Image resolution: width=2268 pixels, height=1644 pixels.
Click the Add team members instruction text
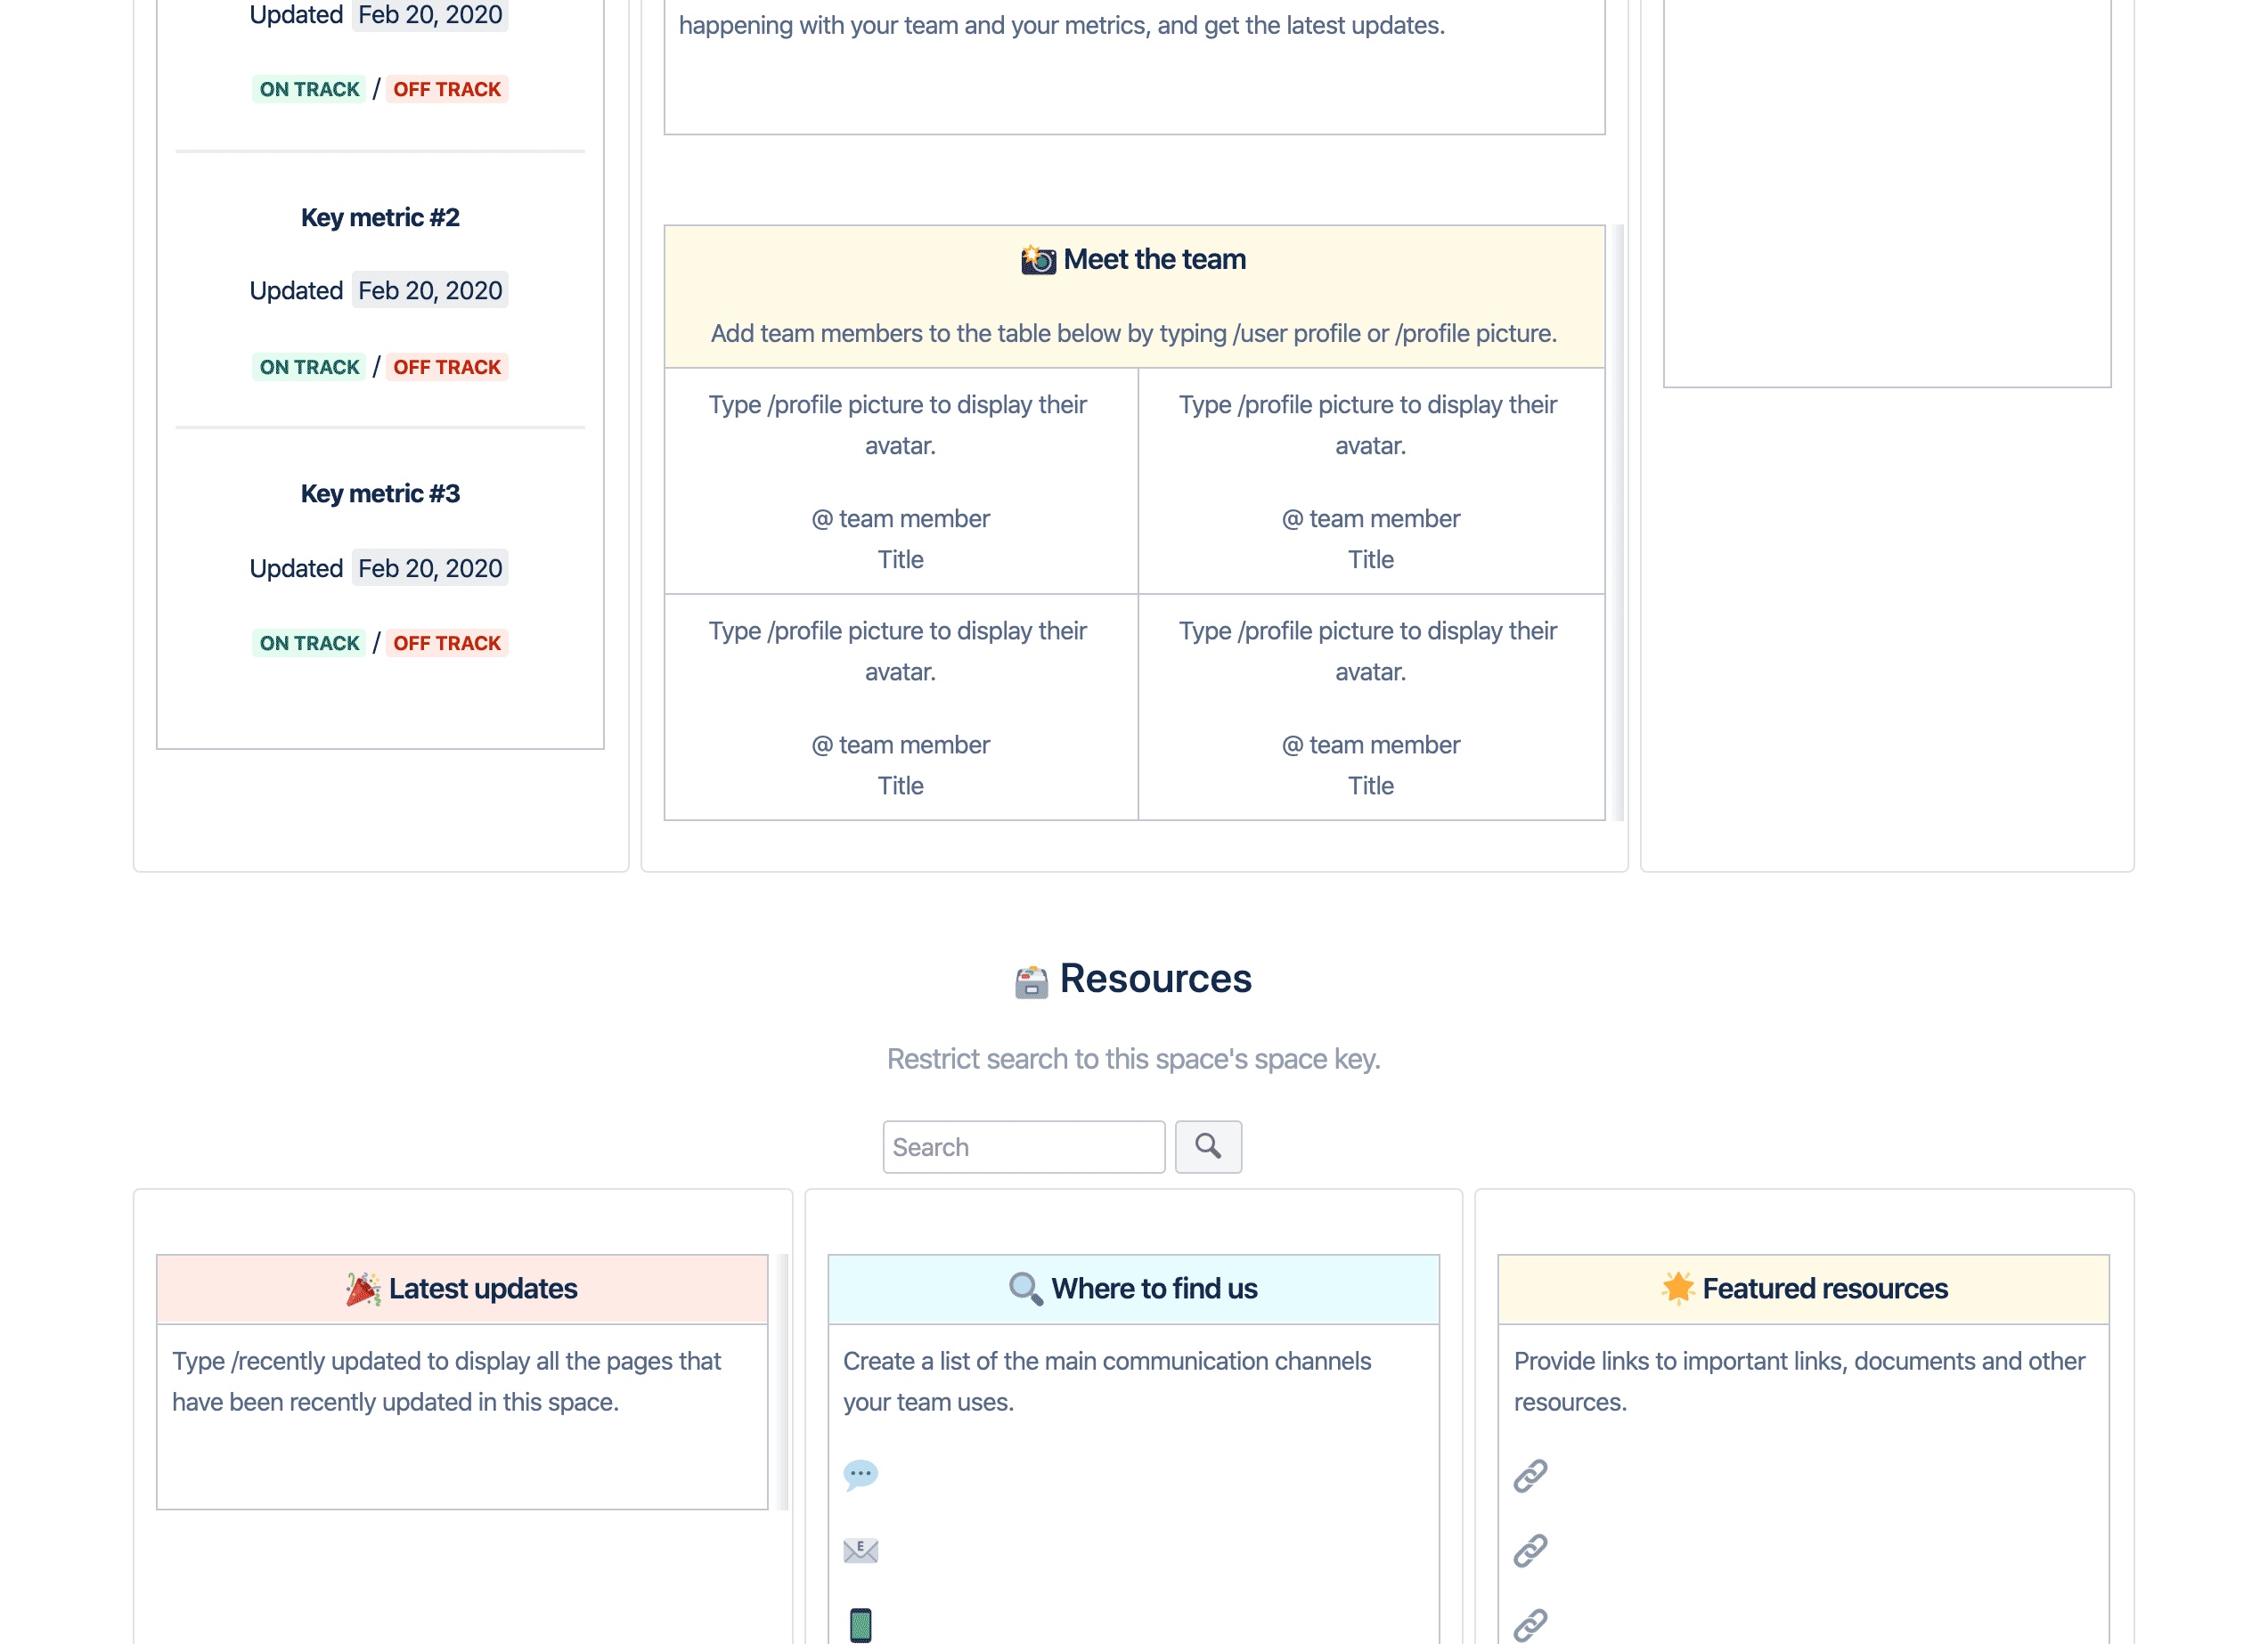point(1134,333)
